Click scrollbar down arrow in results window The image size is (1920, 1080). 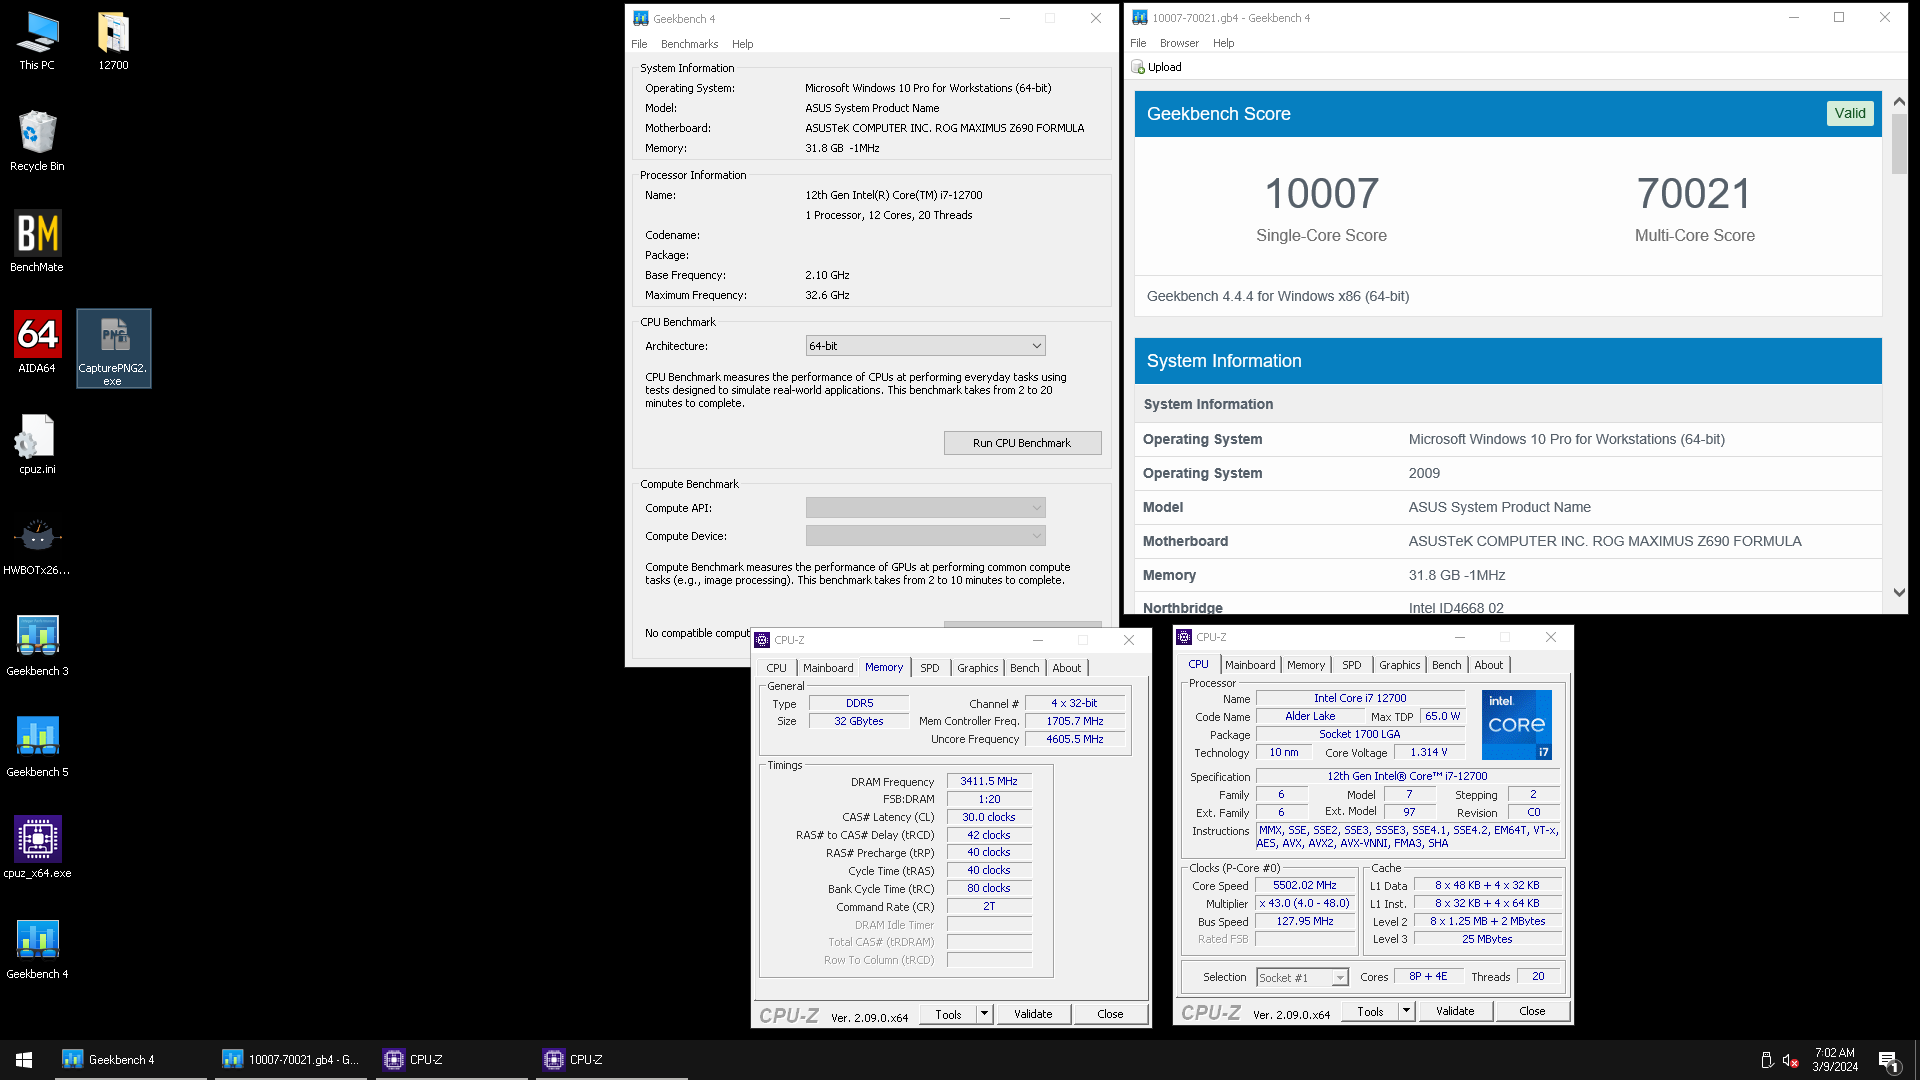(x=1899, y=593)
